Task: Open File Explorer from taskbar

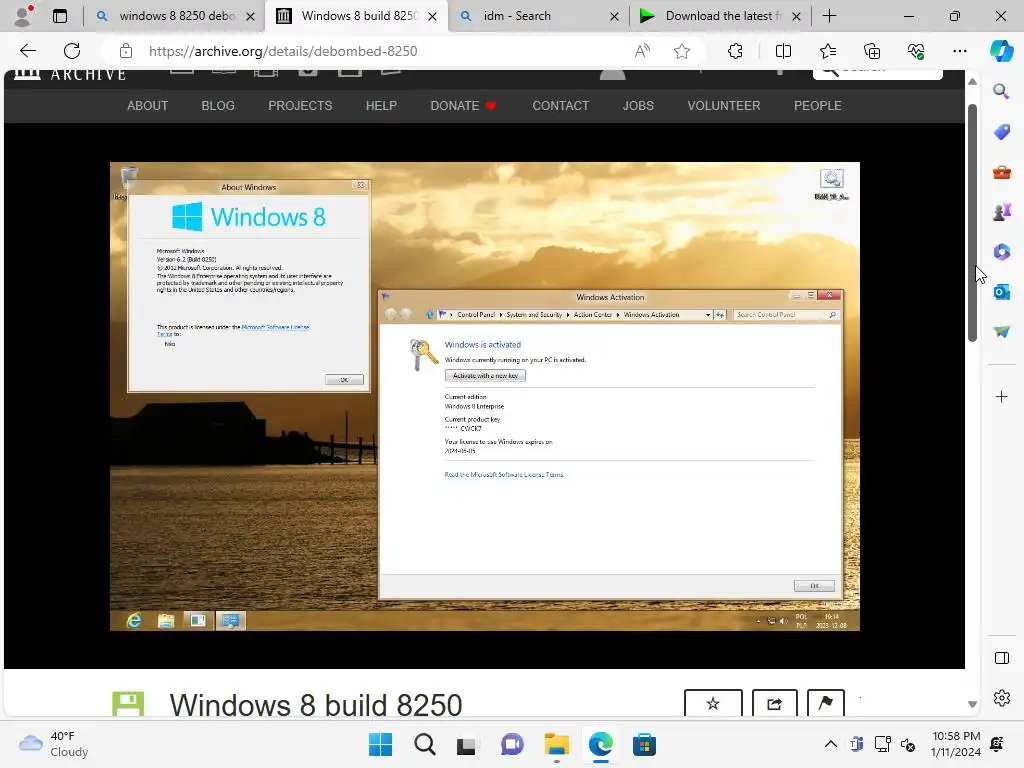Action: (x=556, y=744)
